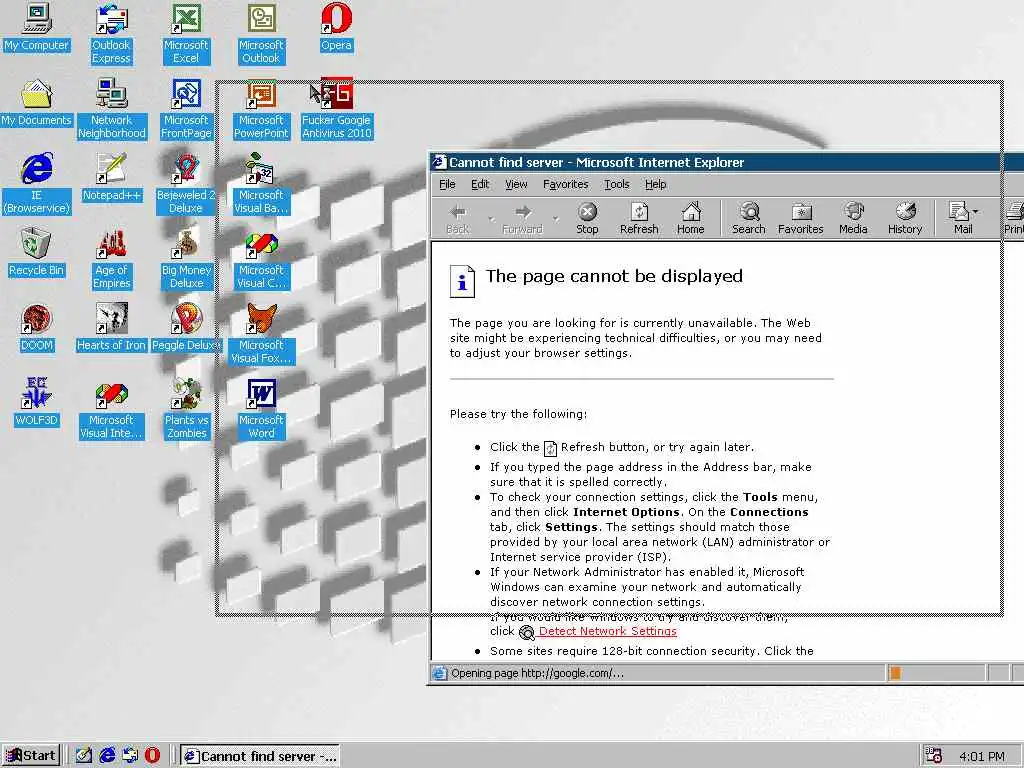
Task: Click the Opening page status bar text
Action: click(x=537, y=673)
